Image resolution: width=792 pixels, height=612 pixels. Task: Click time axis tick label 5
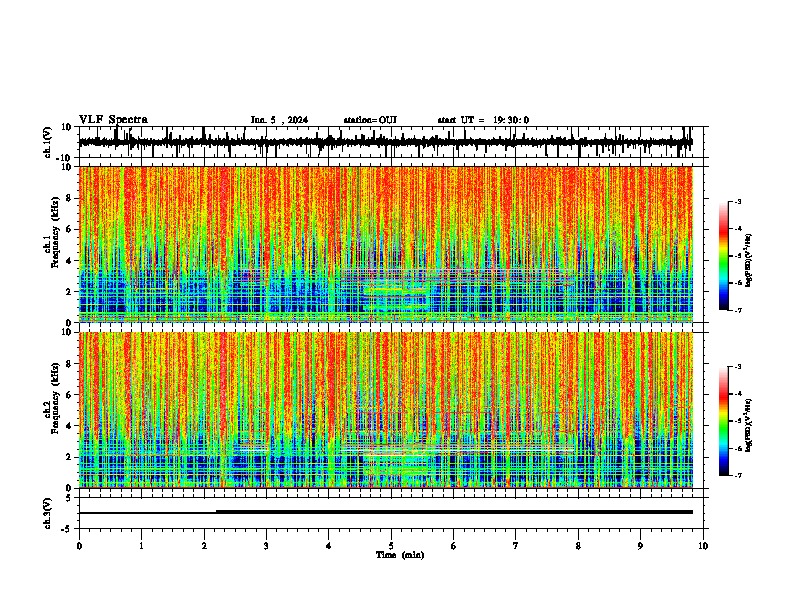pos(391,546)
